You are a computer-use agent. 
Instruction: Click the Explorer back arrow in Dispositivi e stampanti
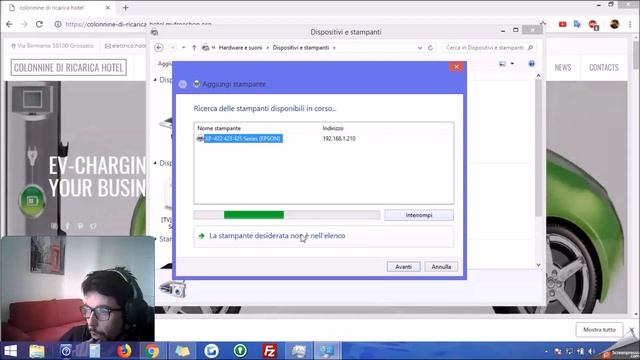(159, 48)
